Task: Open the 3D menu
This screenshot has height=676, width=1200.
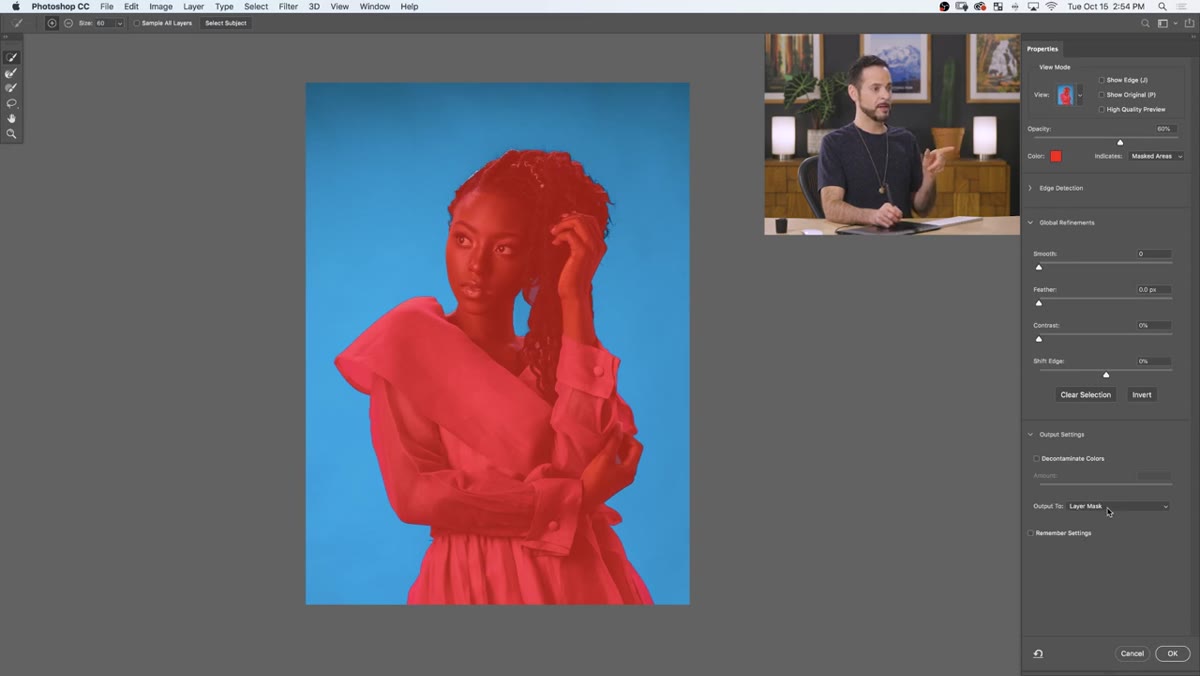Action: pyautogui.click(x=314, y=6)
